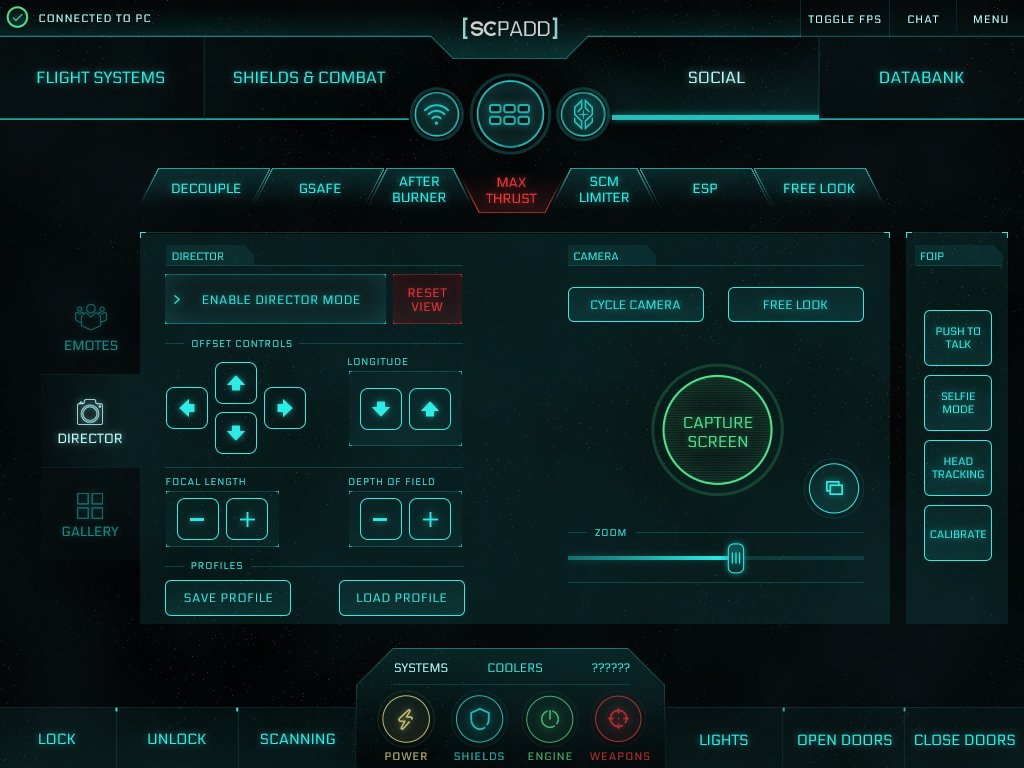Toggle ESP assist
Viewport: 1024px width, 768px height.
[x=705, y=189]
